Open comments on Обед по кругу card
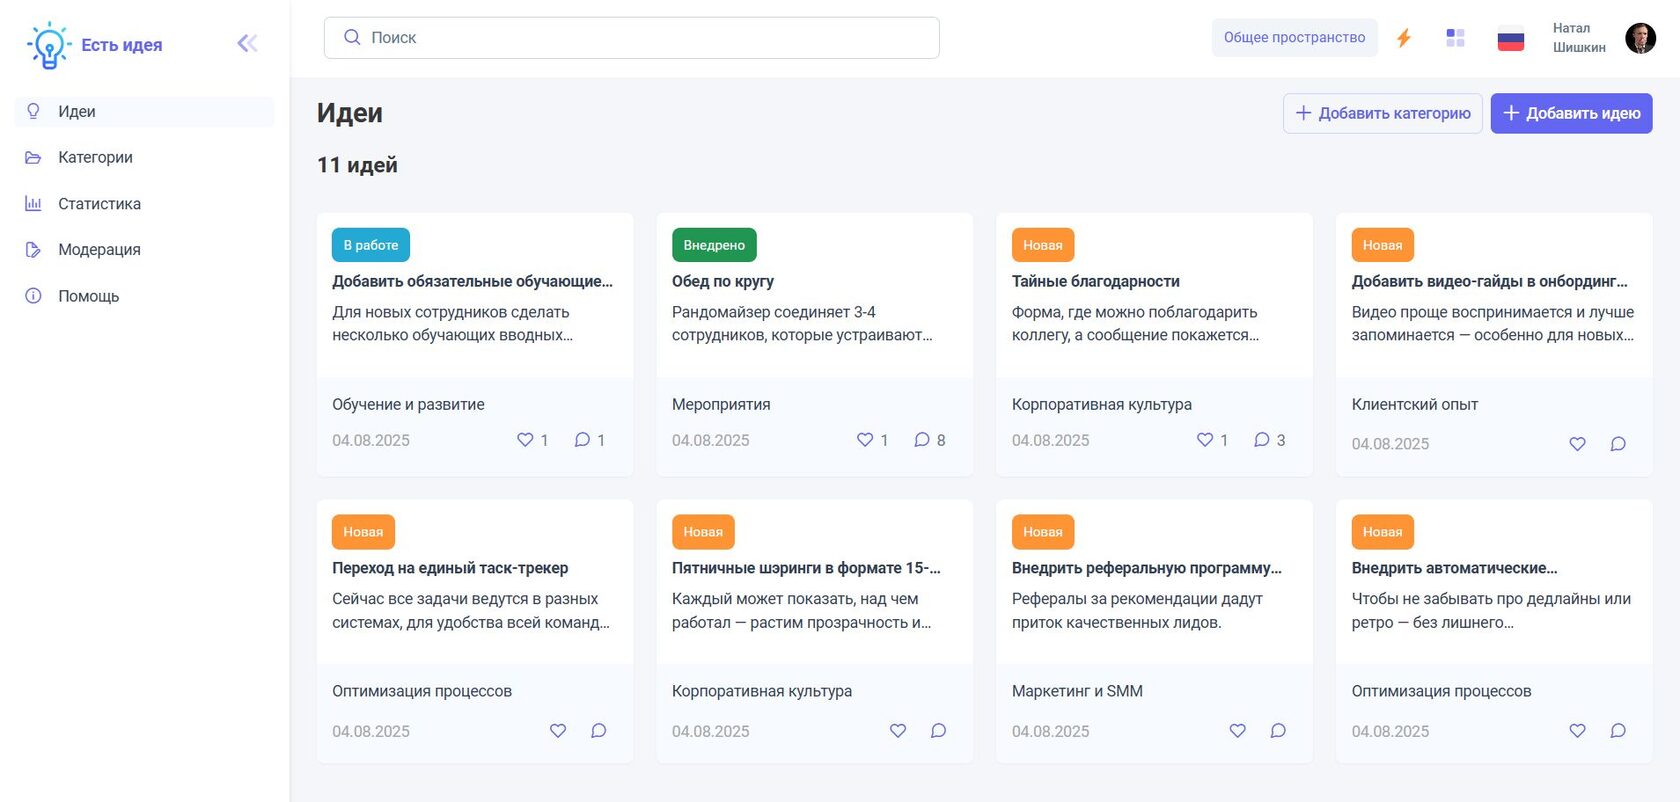Image resolution: width=1680 pixels, height=802 pixels. (x=922, y=440)
